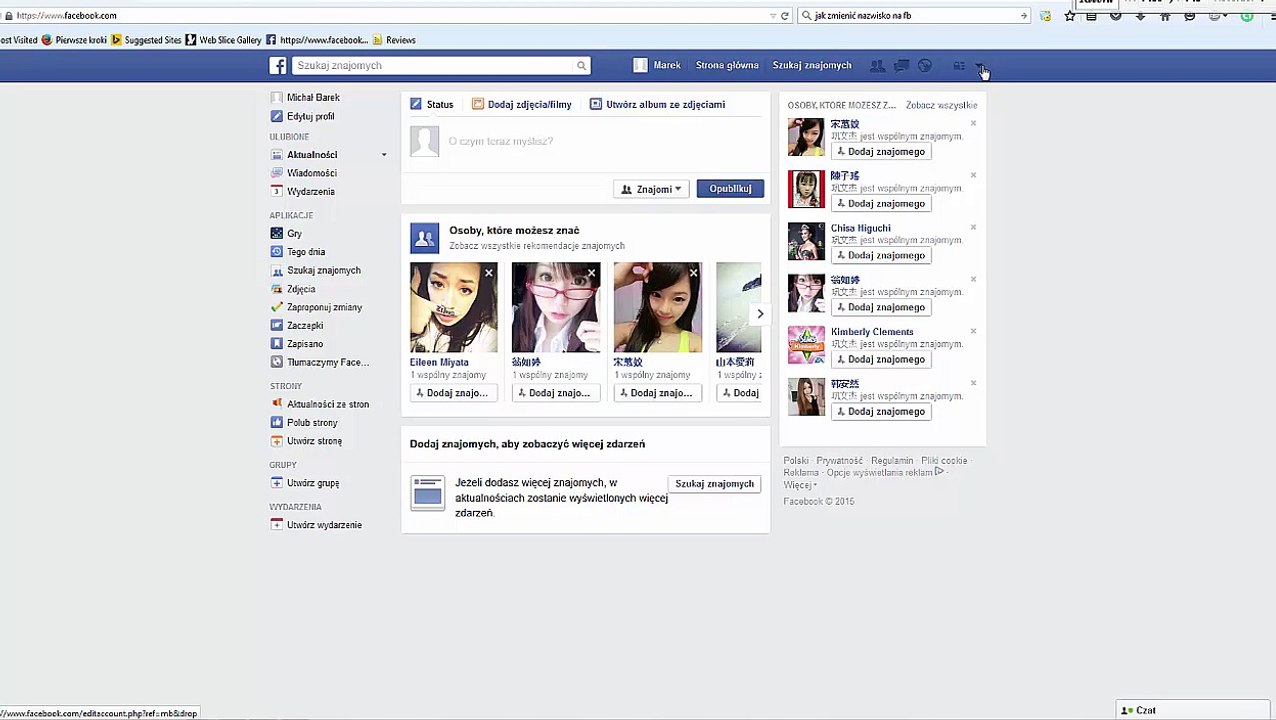Click Utwórz wydarzenie icon
1276x720 pixels.
pyautogui.click(x=277, y=525)
